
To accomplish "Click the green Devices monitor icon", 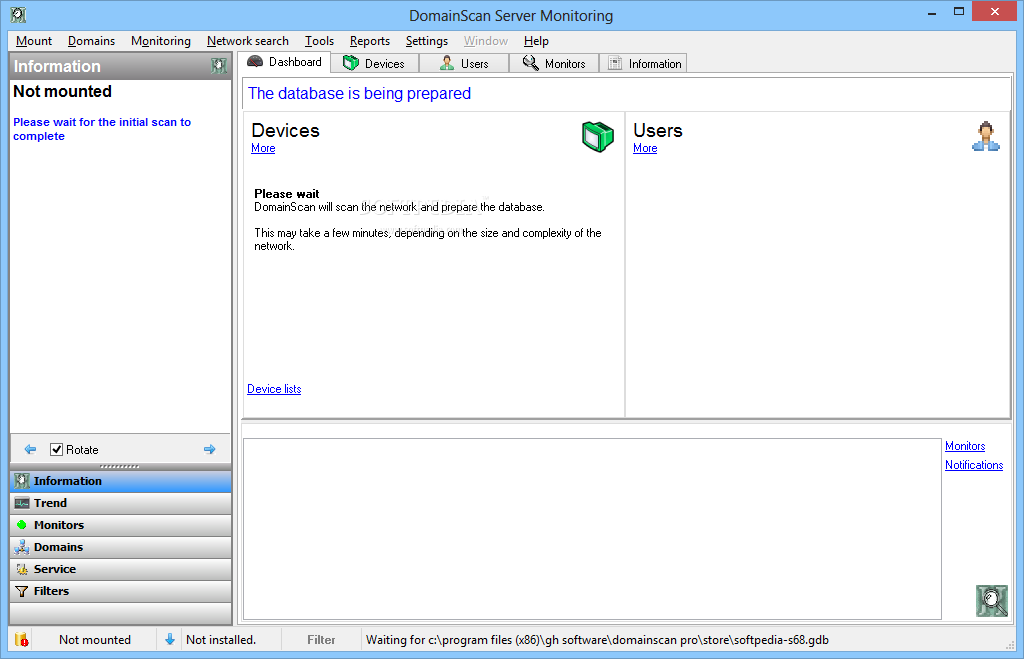I will (598, 137).
